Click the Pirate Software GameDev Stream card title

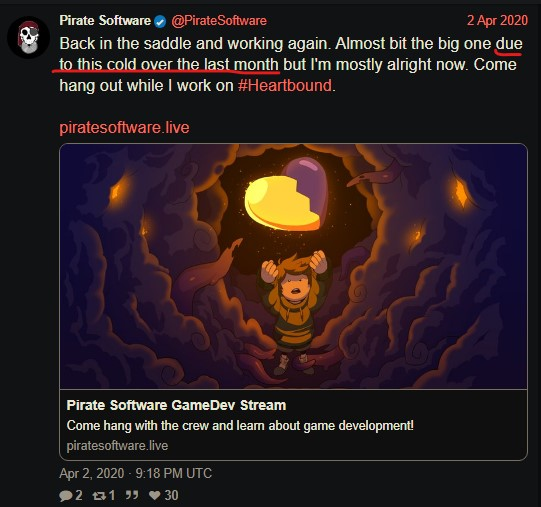pyautogui.click(x=176, y=405)
